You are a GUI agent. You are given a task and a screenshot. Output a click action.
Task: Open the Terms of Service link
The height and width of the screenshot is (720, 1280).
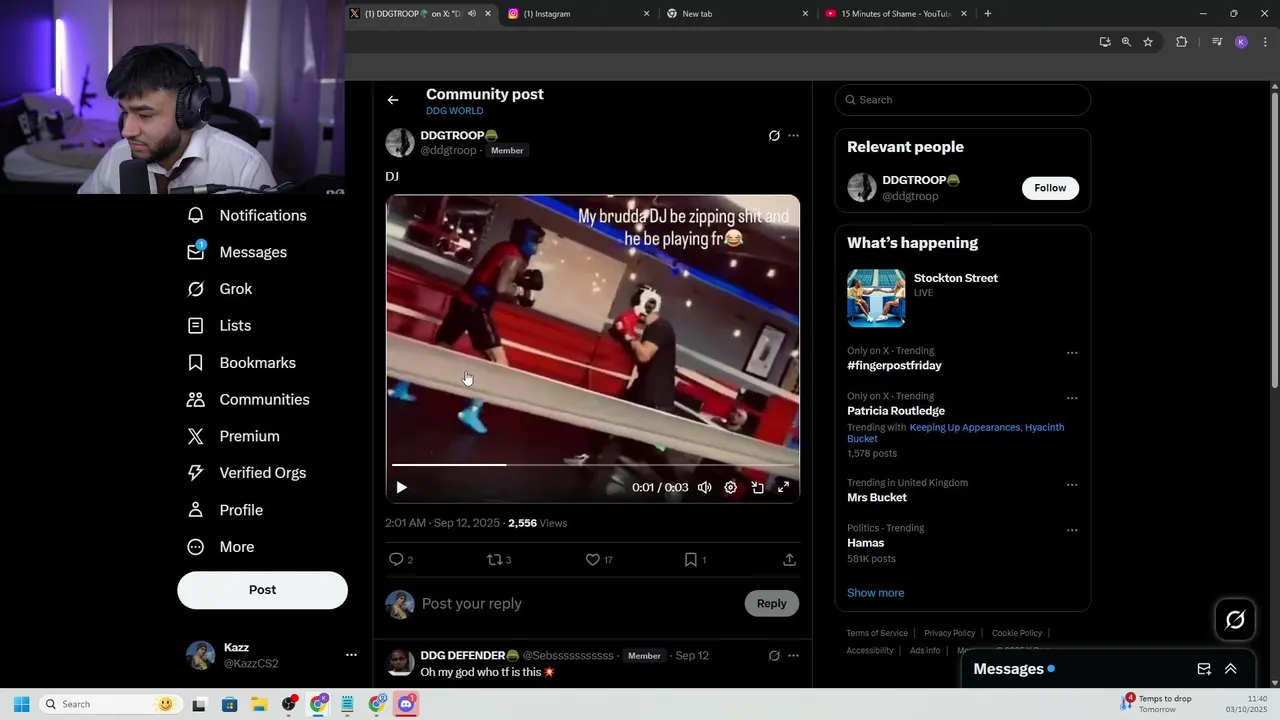pyautogui.click(x=877, y=633)
